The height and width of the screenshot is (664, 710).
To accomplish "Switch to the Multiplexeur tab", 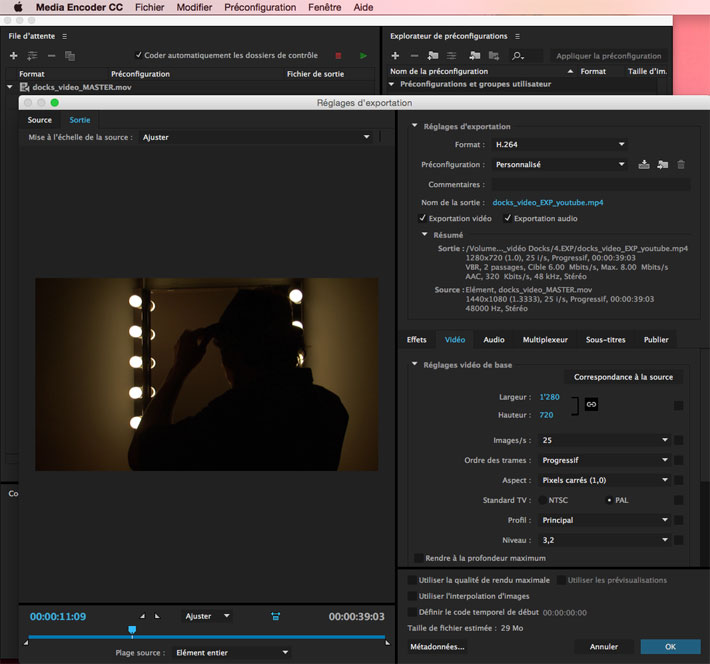I will [545, 340].
